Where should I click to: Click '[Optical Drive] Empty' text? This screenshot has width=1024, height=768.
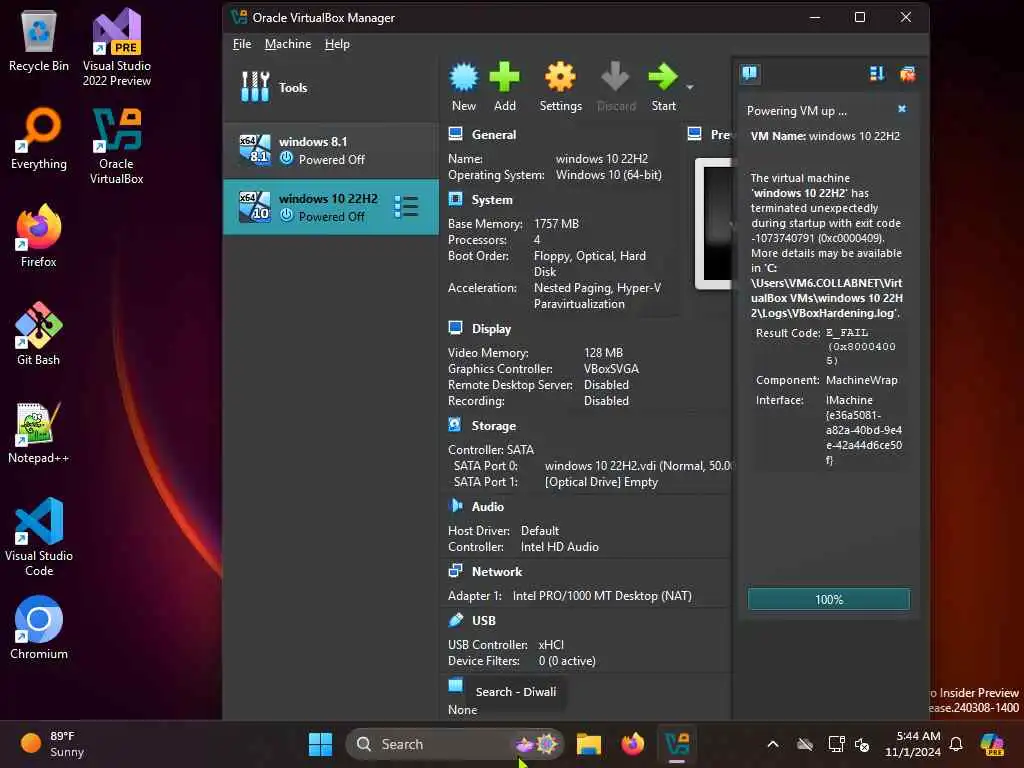coord(601,482)
